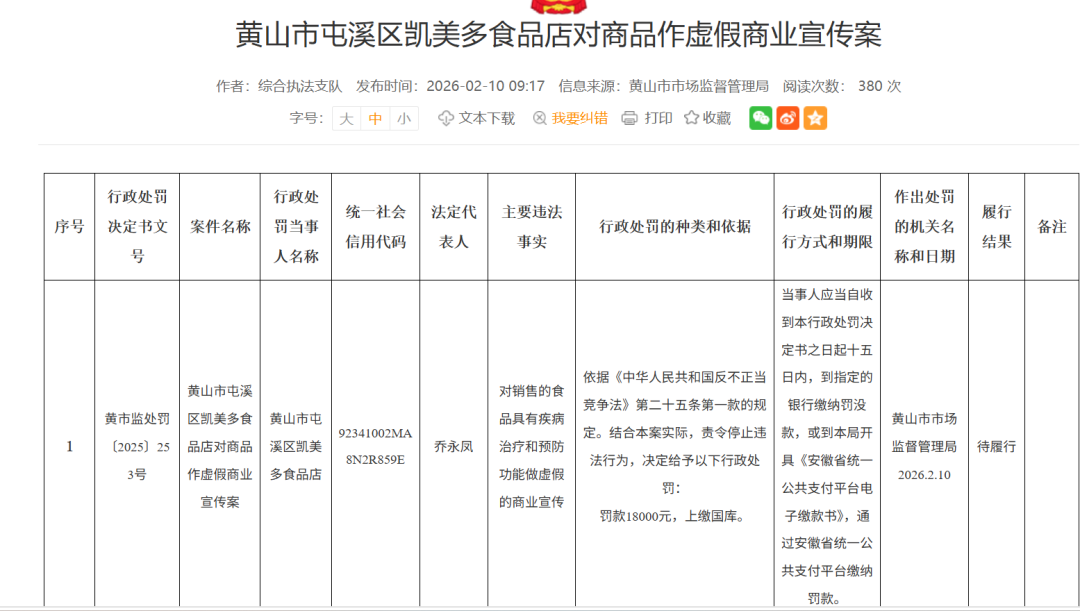Click the authority date 2026.2.10
This screenshot has height=611, width=1080.
924,475
